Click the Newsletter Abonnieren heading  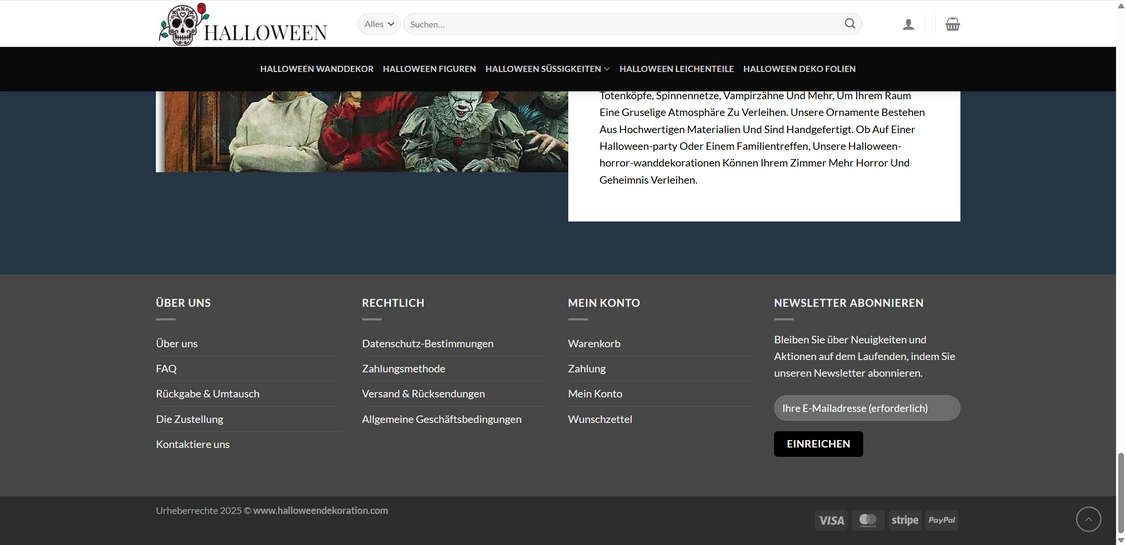[849, 303]
